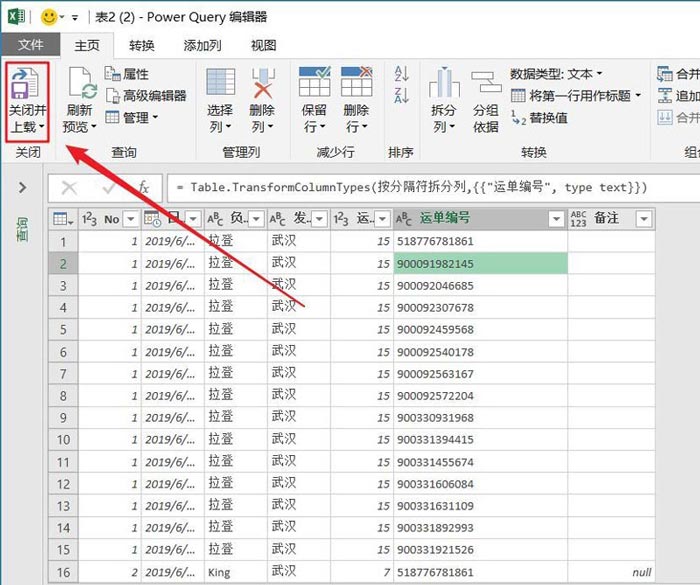The height and width of the screenshot is (585, 700).
Task: Click cell 900092307678
Action: 480,307
